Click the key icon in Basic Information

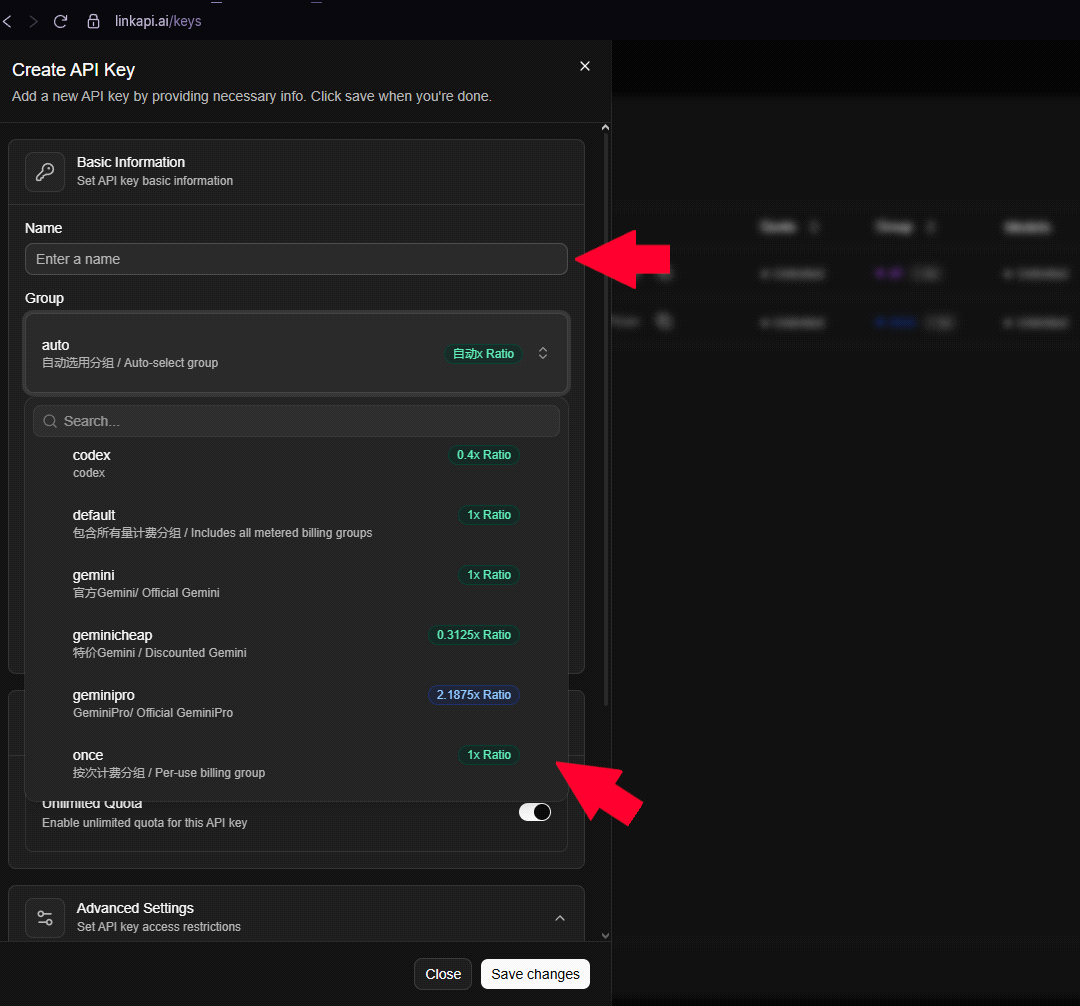click(45, 171)
